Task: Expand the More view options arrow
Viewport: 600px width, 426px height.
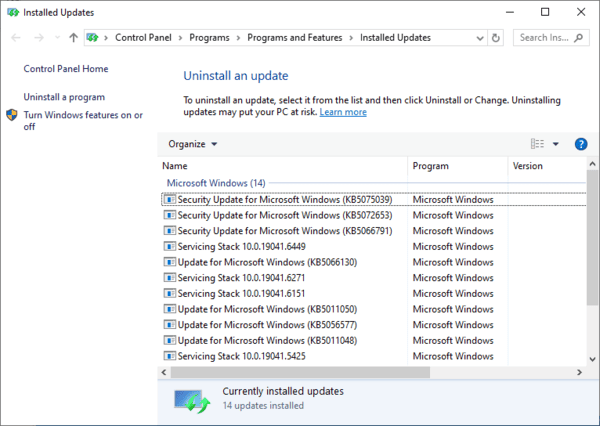Action: tap(556, 144)
